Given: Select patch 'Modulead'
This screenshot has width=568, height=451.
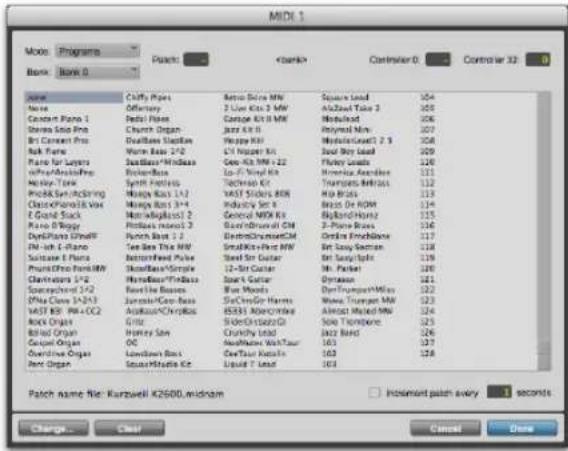Looking at the screenshot, I should pyautogui.click(x=341, y=119).
